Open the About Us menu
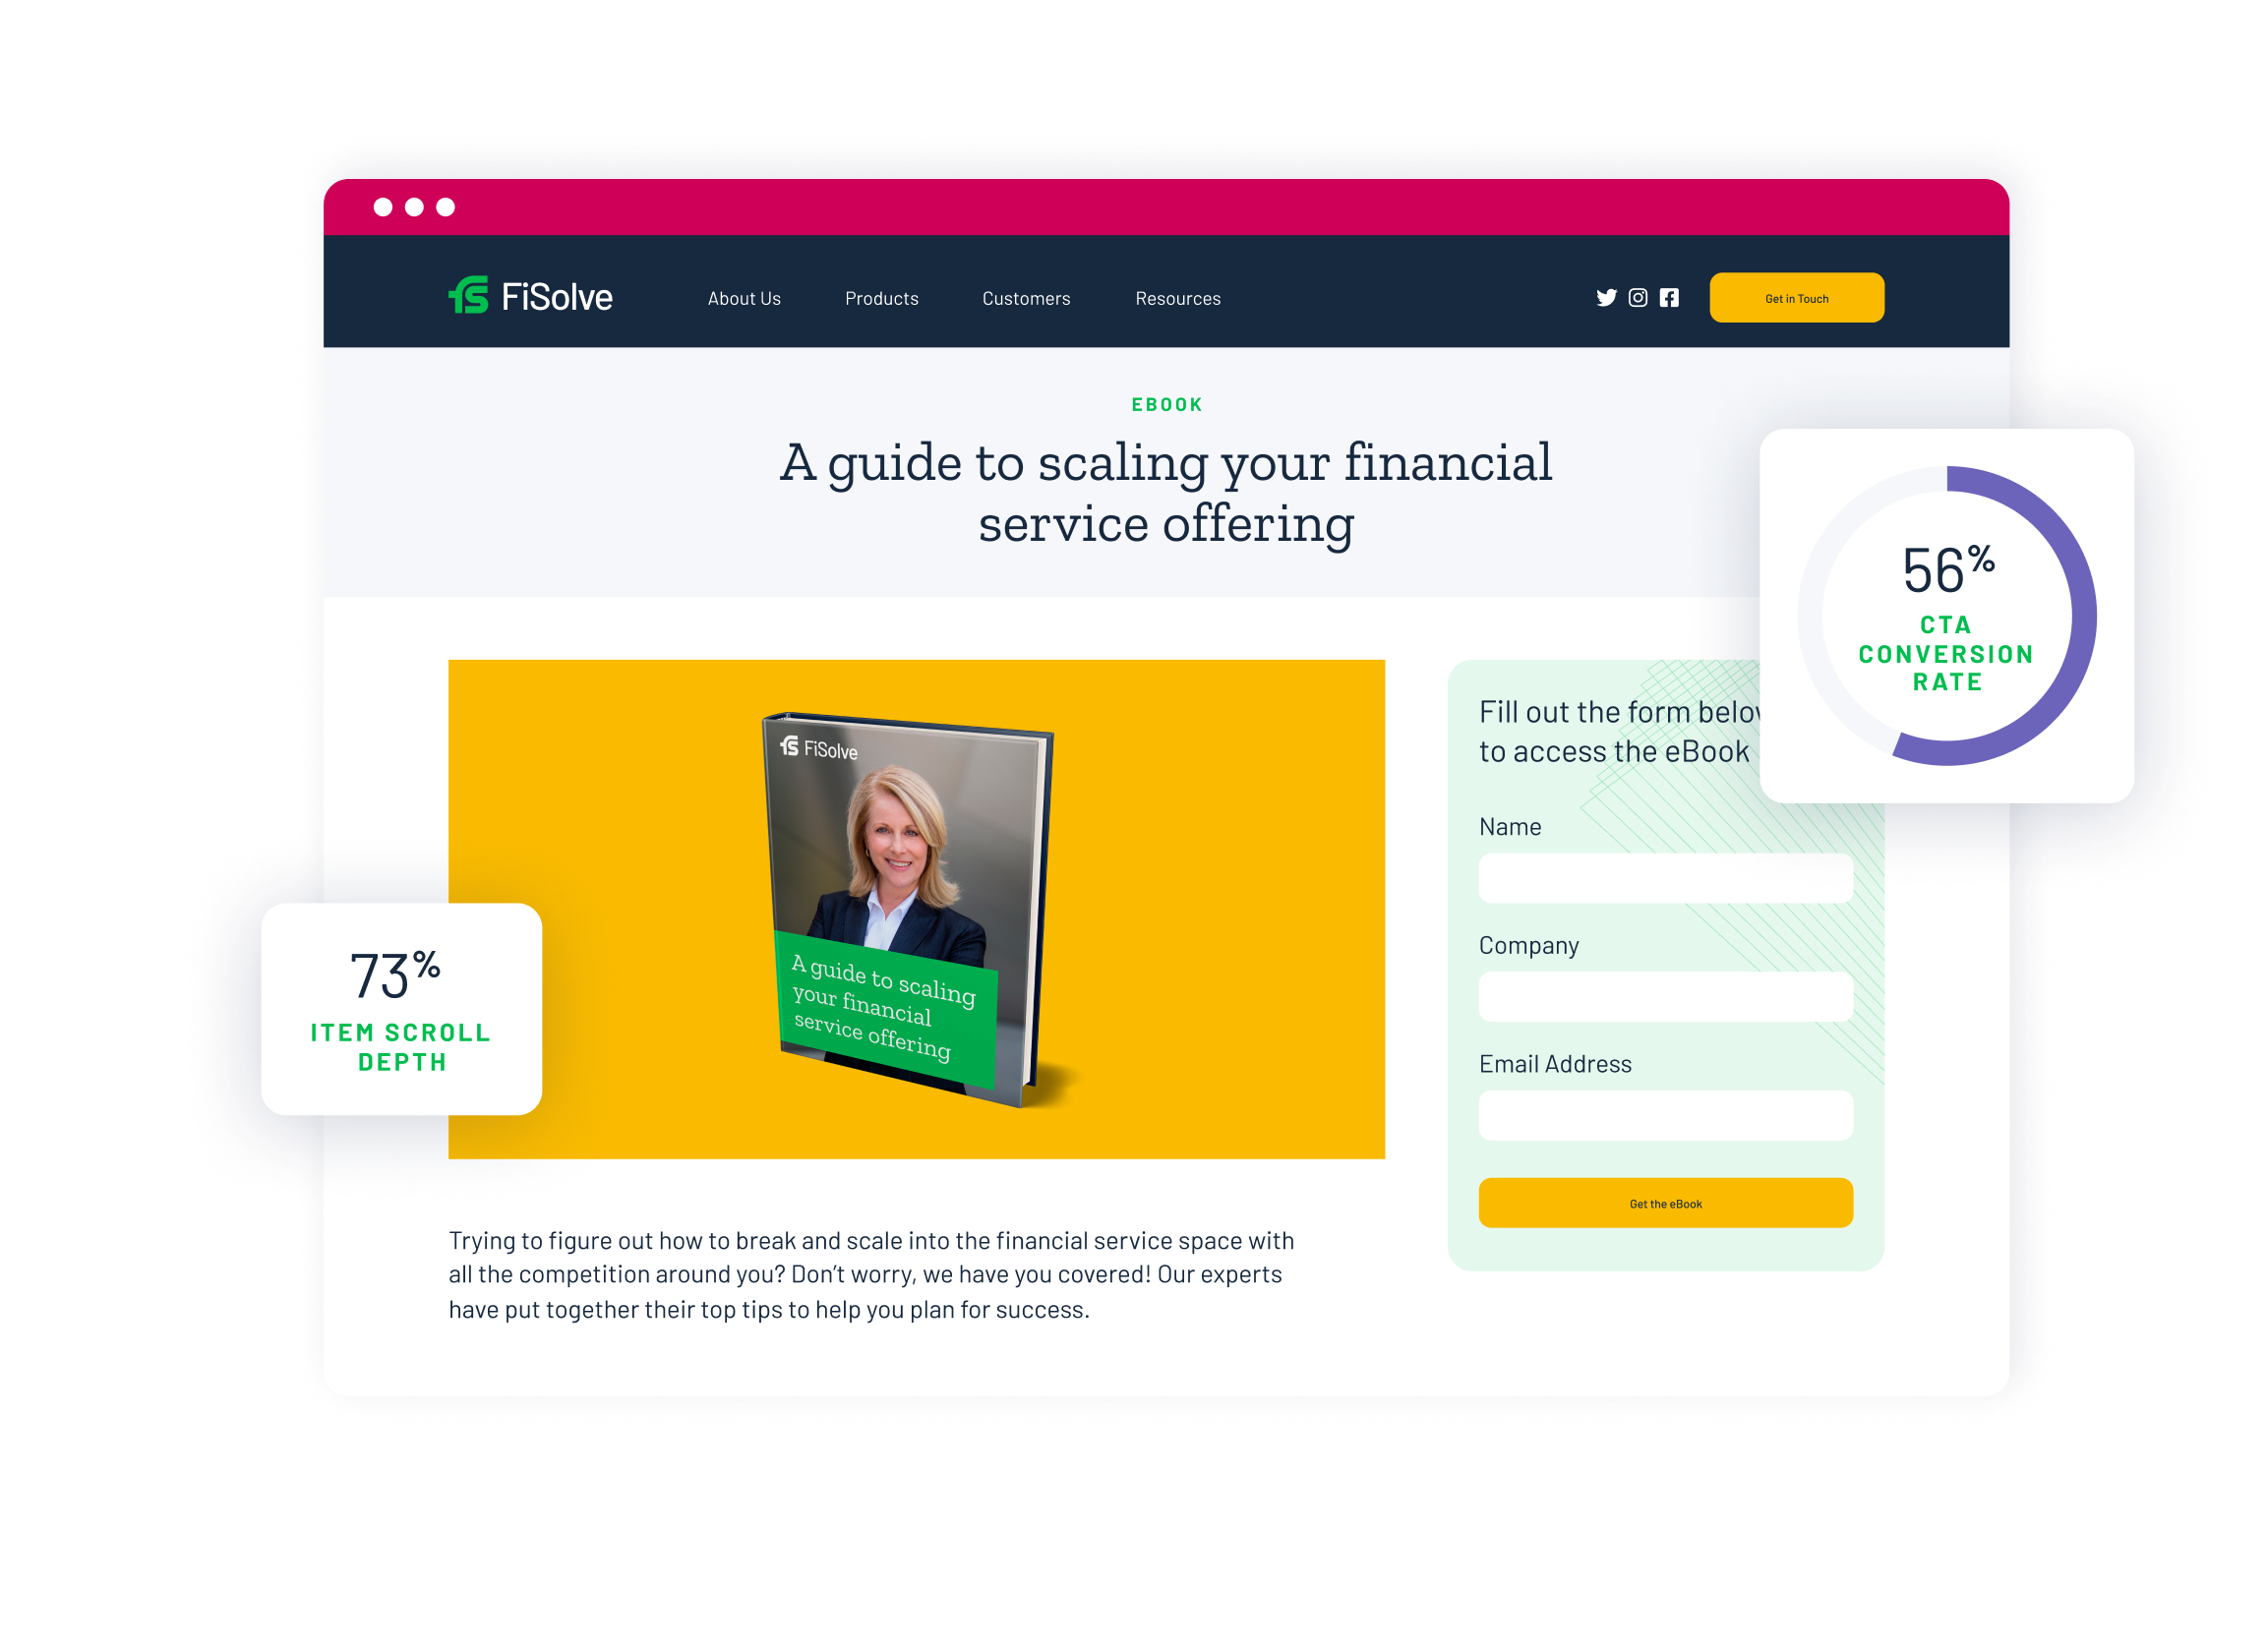2266x1652 pixels. coord(745,299)
